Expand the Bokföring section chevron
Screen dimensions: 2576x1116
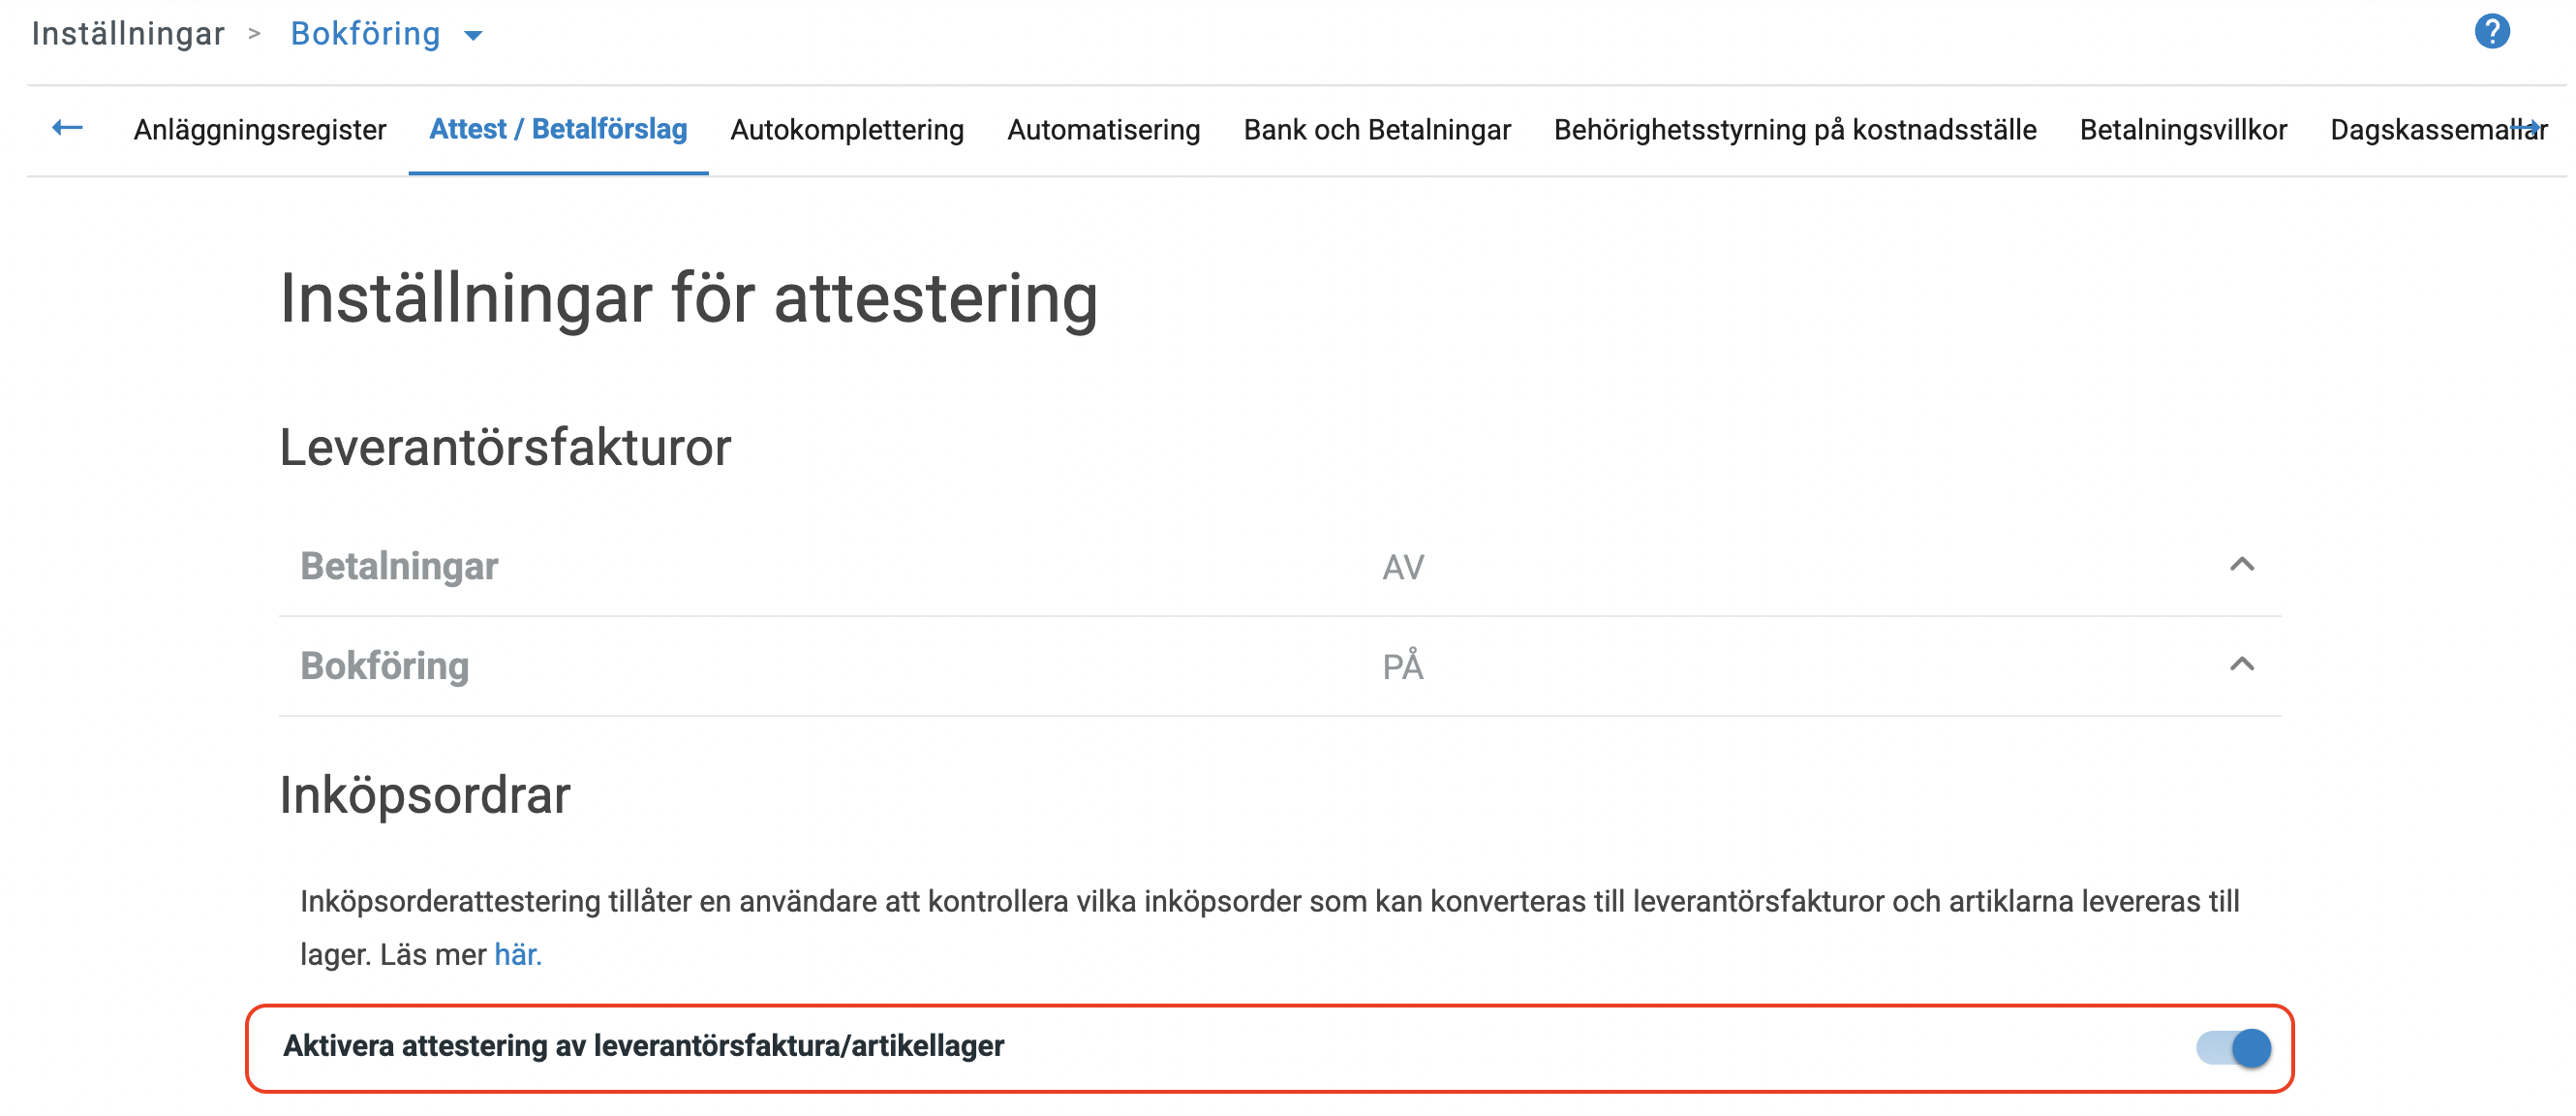pyautogui.click(x=2242, y=665)
